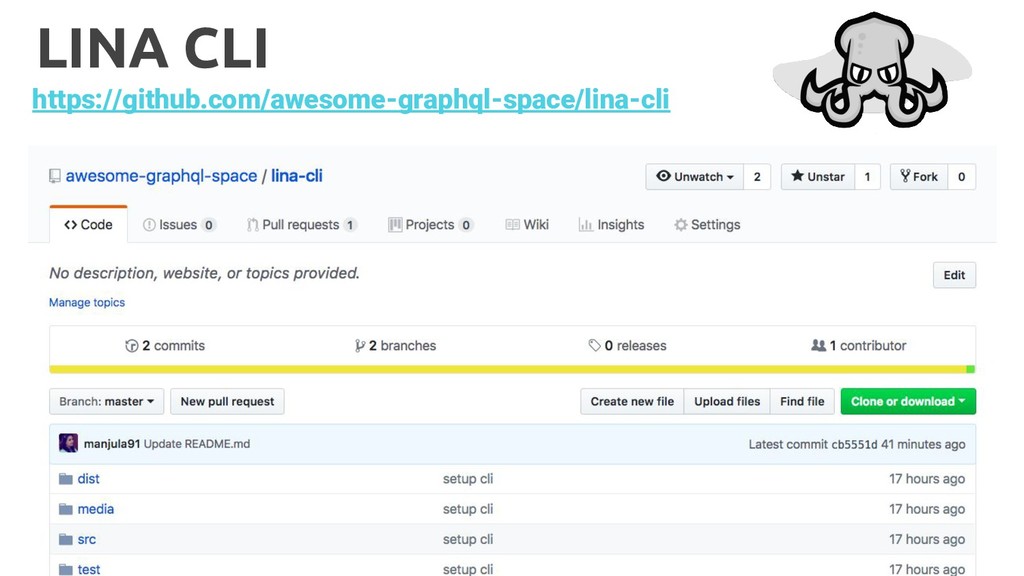Expand Clone or download menu
The width and height of the screenshot is (1024, 576).
908,402
